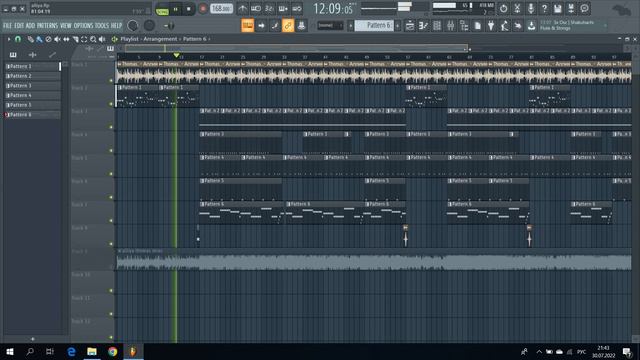
Task: Click the arrow left of the Pattern 6 selector
Action: coord(350,25)
